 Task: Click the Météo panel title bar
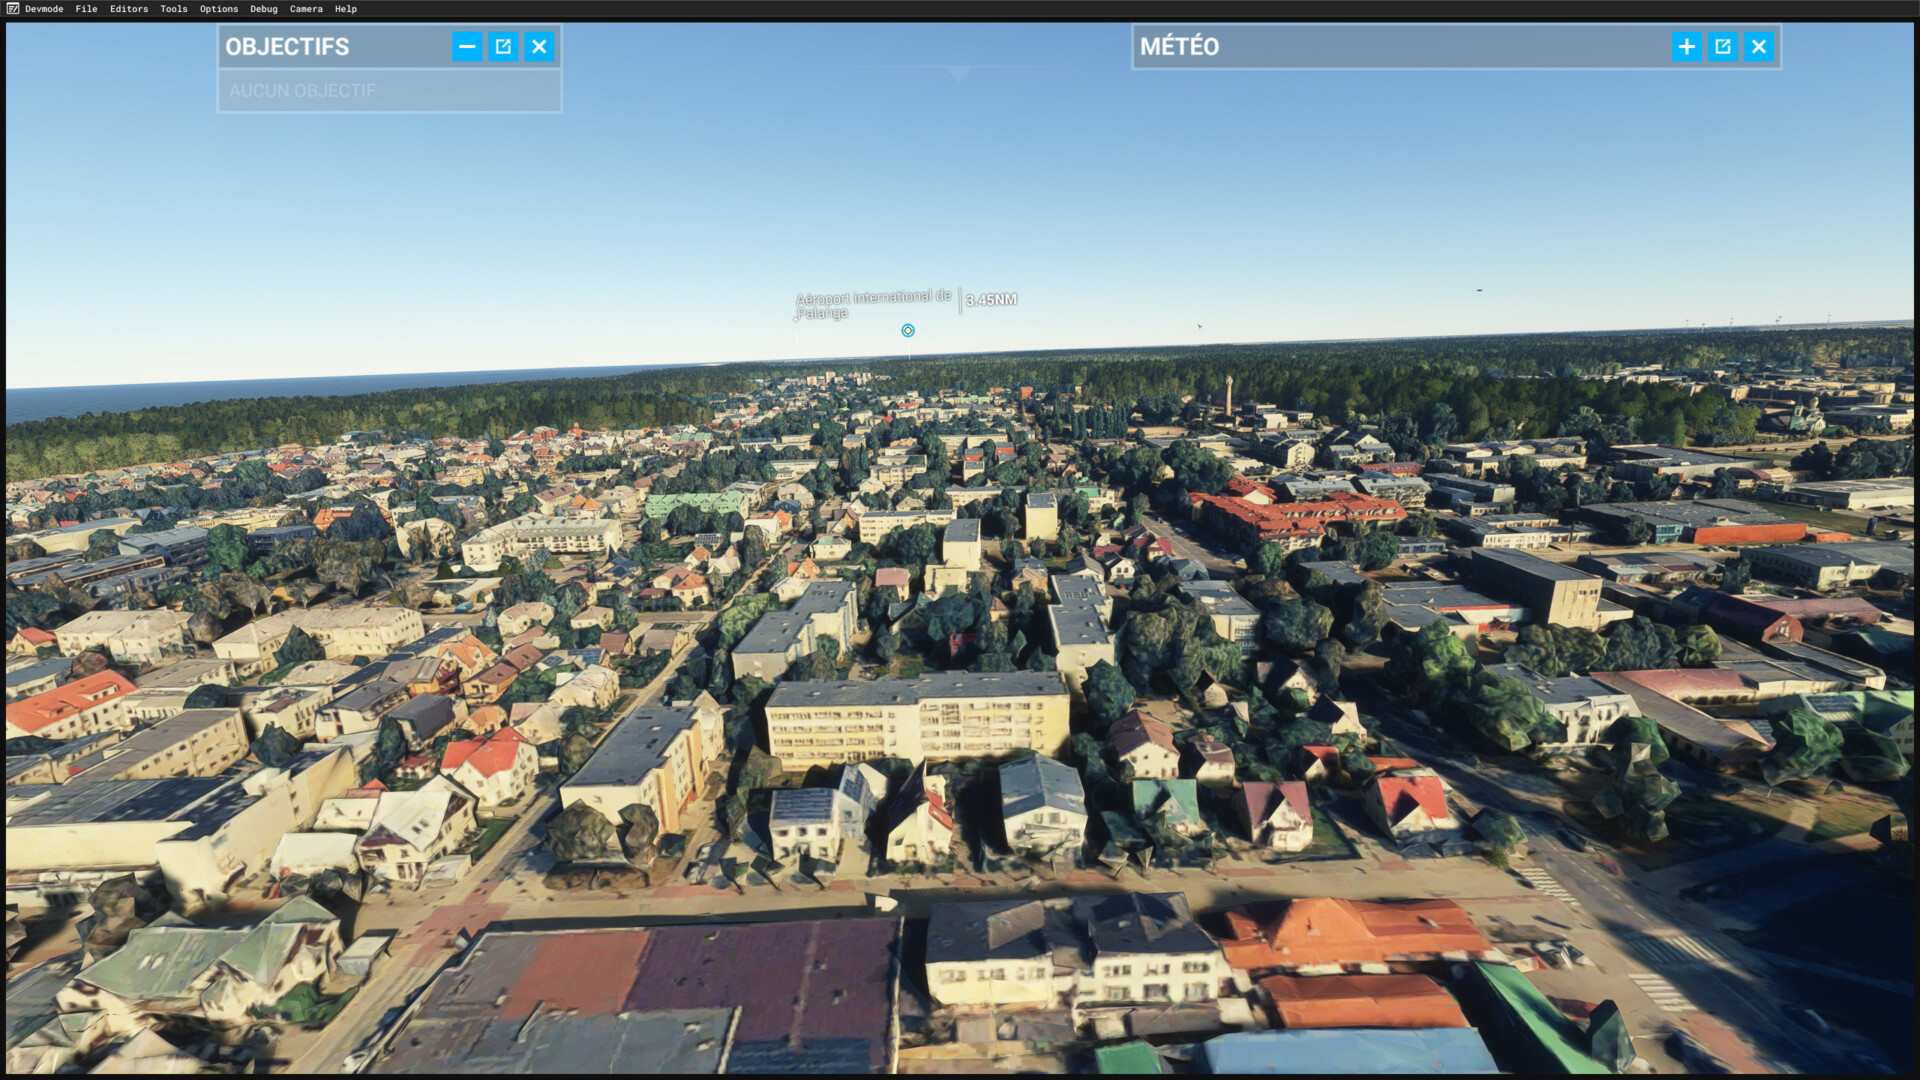[x=1400, y=47]
